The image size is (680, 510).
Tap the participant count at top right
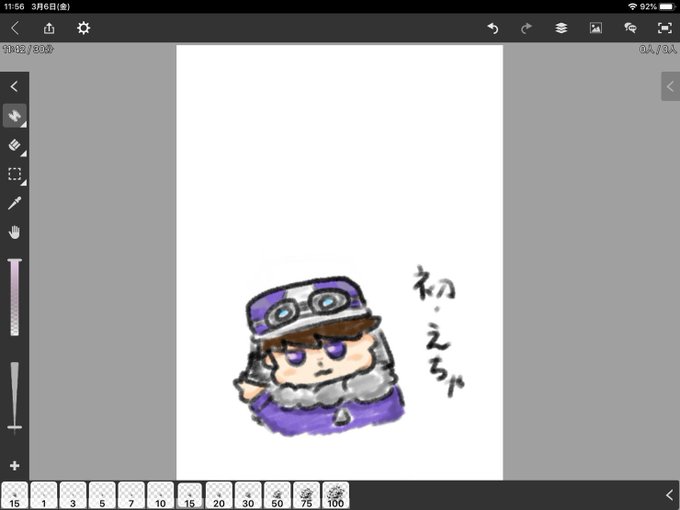tap(657, 49)
